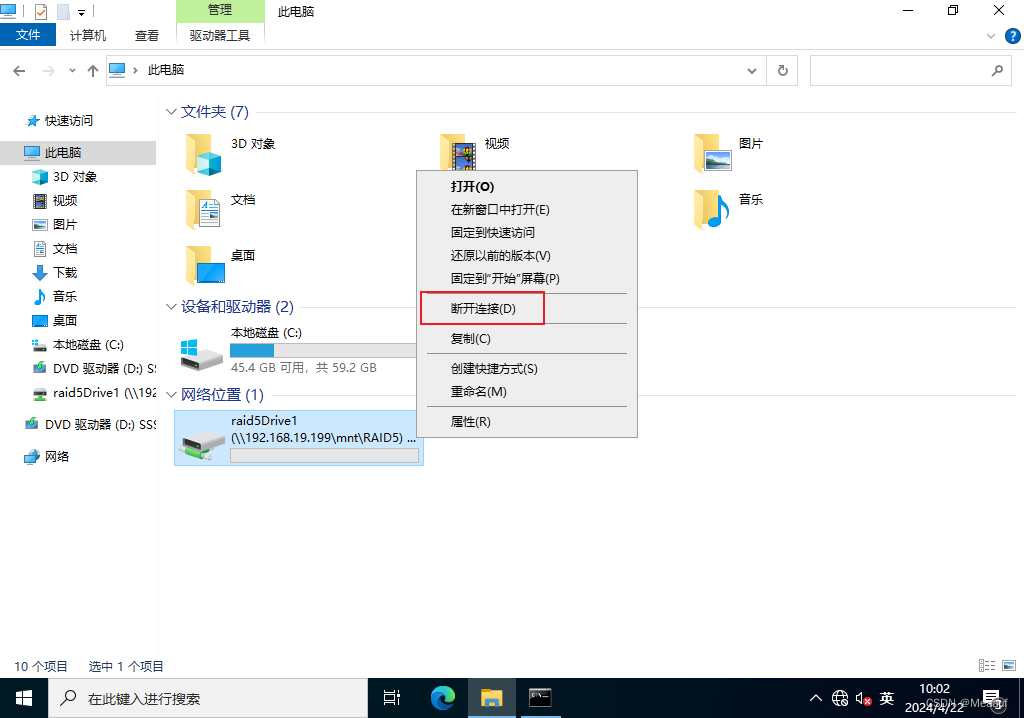Switch to details view layout icon
1024x718 pixels.
[987, 666]
